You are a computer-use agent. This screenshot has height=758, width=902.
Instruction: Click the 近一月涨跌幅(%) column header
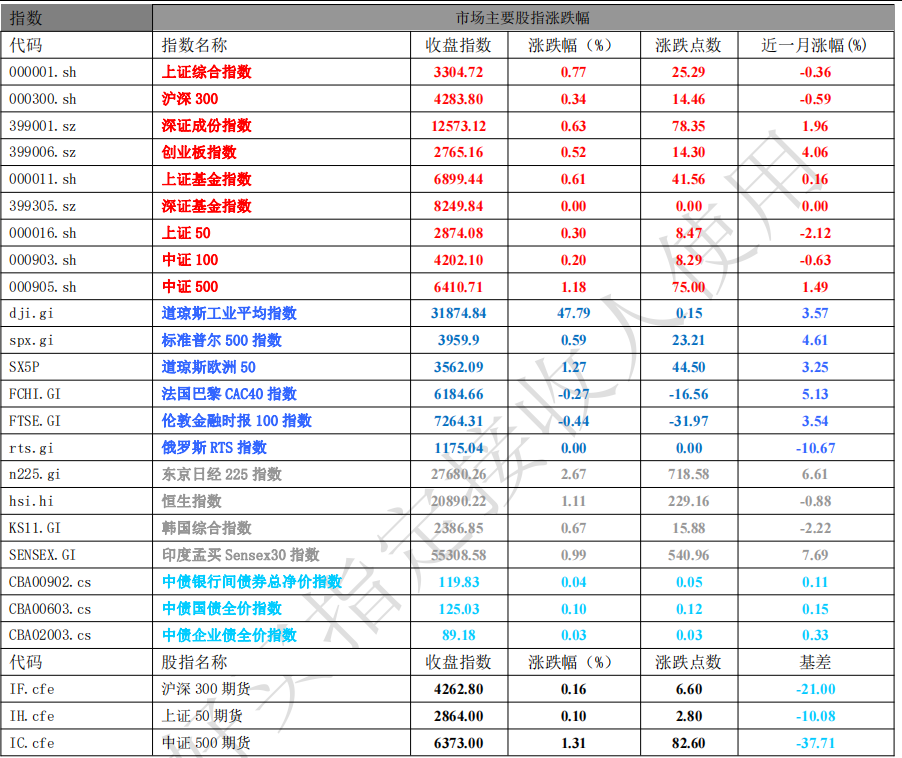[x=814, y=45]
